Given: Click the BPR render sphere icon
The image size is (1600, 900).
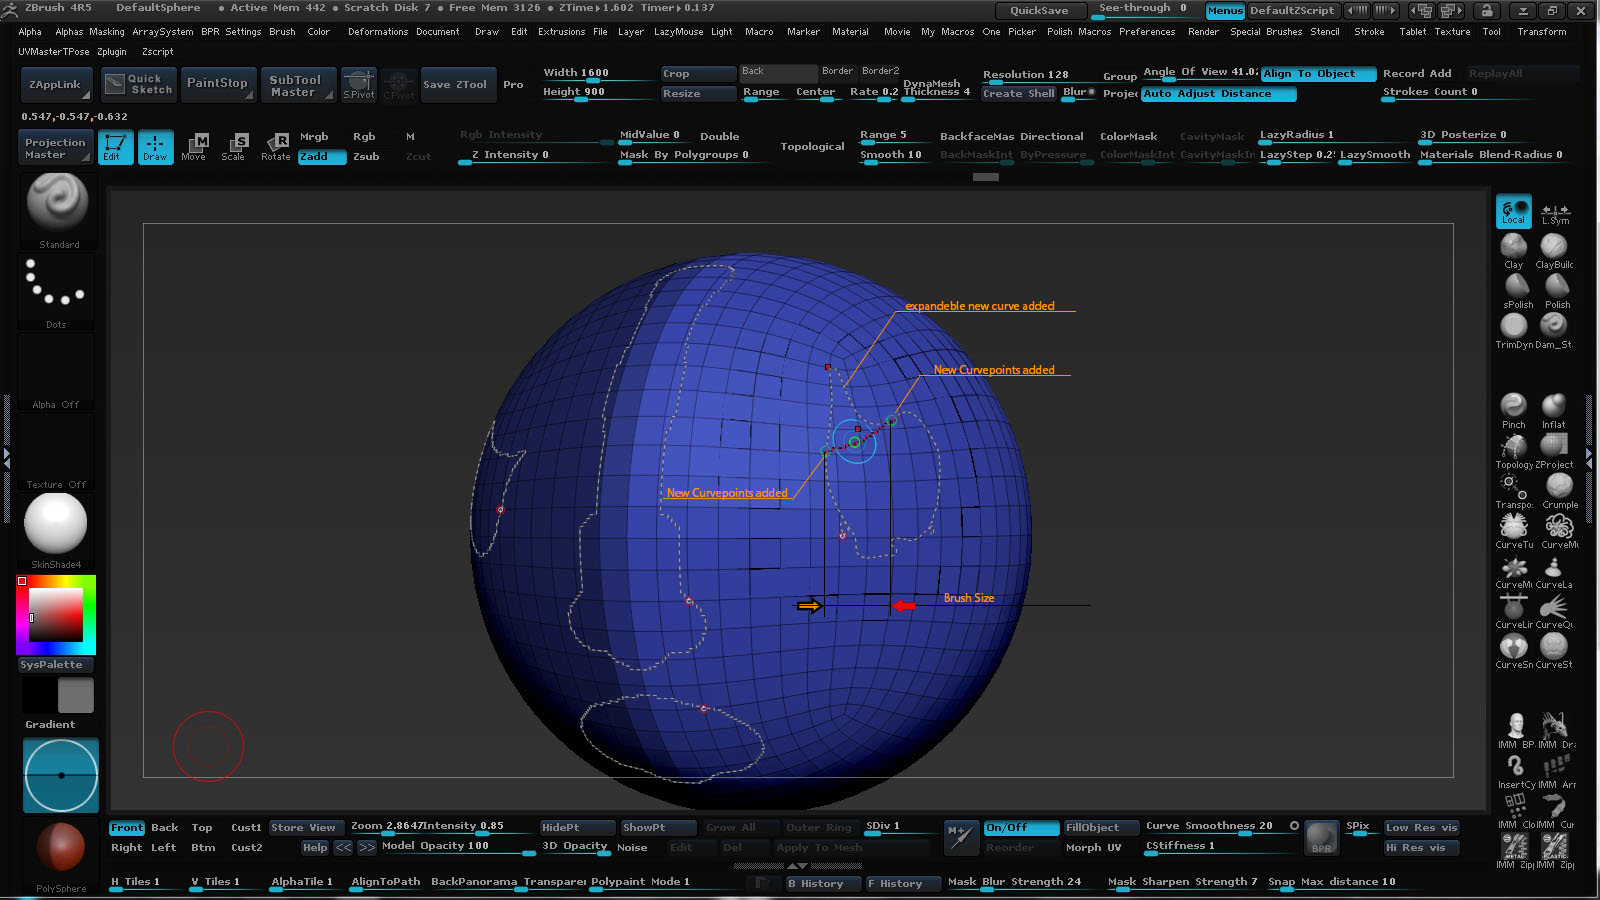Looking at the screenshot, I should pos(1321,838).
